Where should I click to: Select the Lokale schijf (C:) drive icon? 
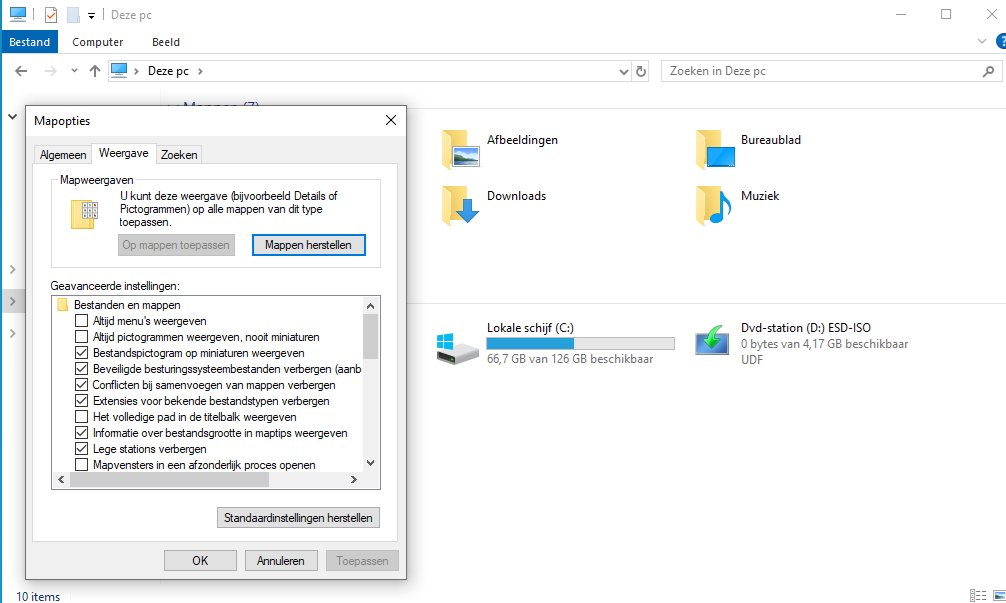(x=458, y=343)
